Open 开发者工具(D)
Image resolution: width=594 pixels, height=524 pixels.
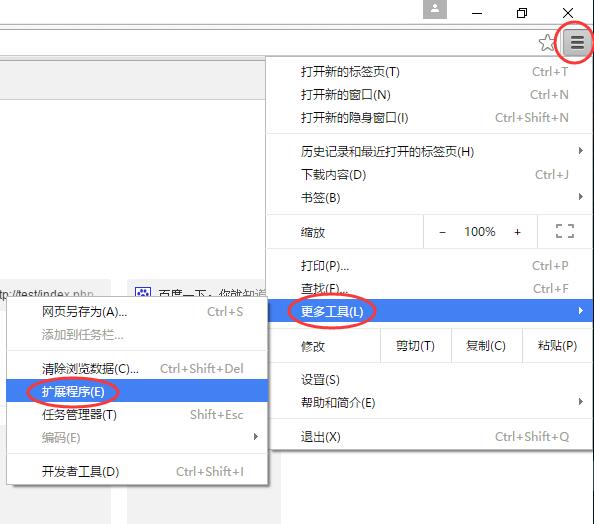137,471
